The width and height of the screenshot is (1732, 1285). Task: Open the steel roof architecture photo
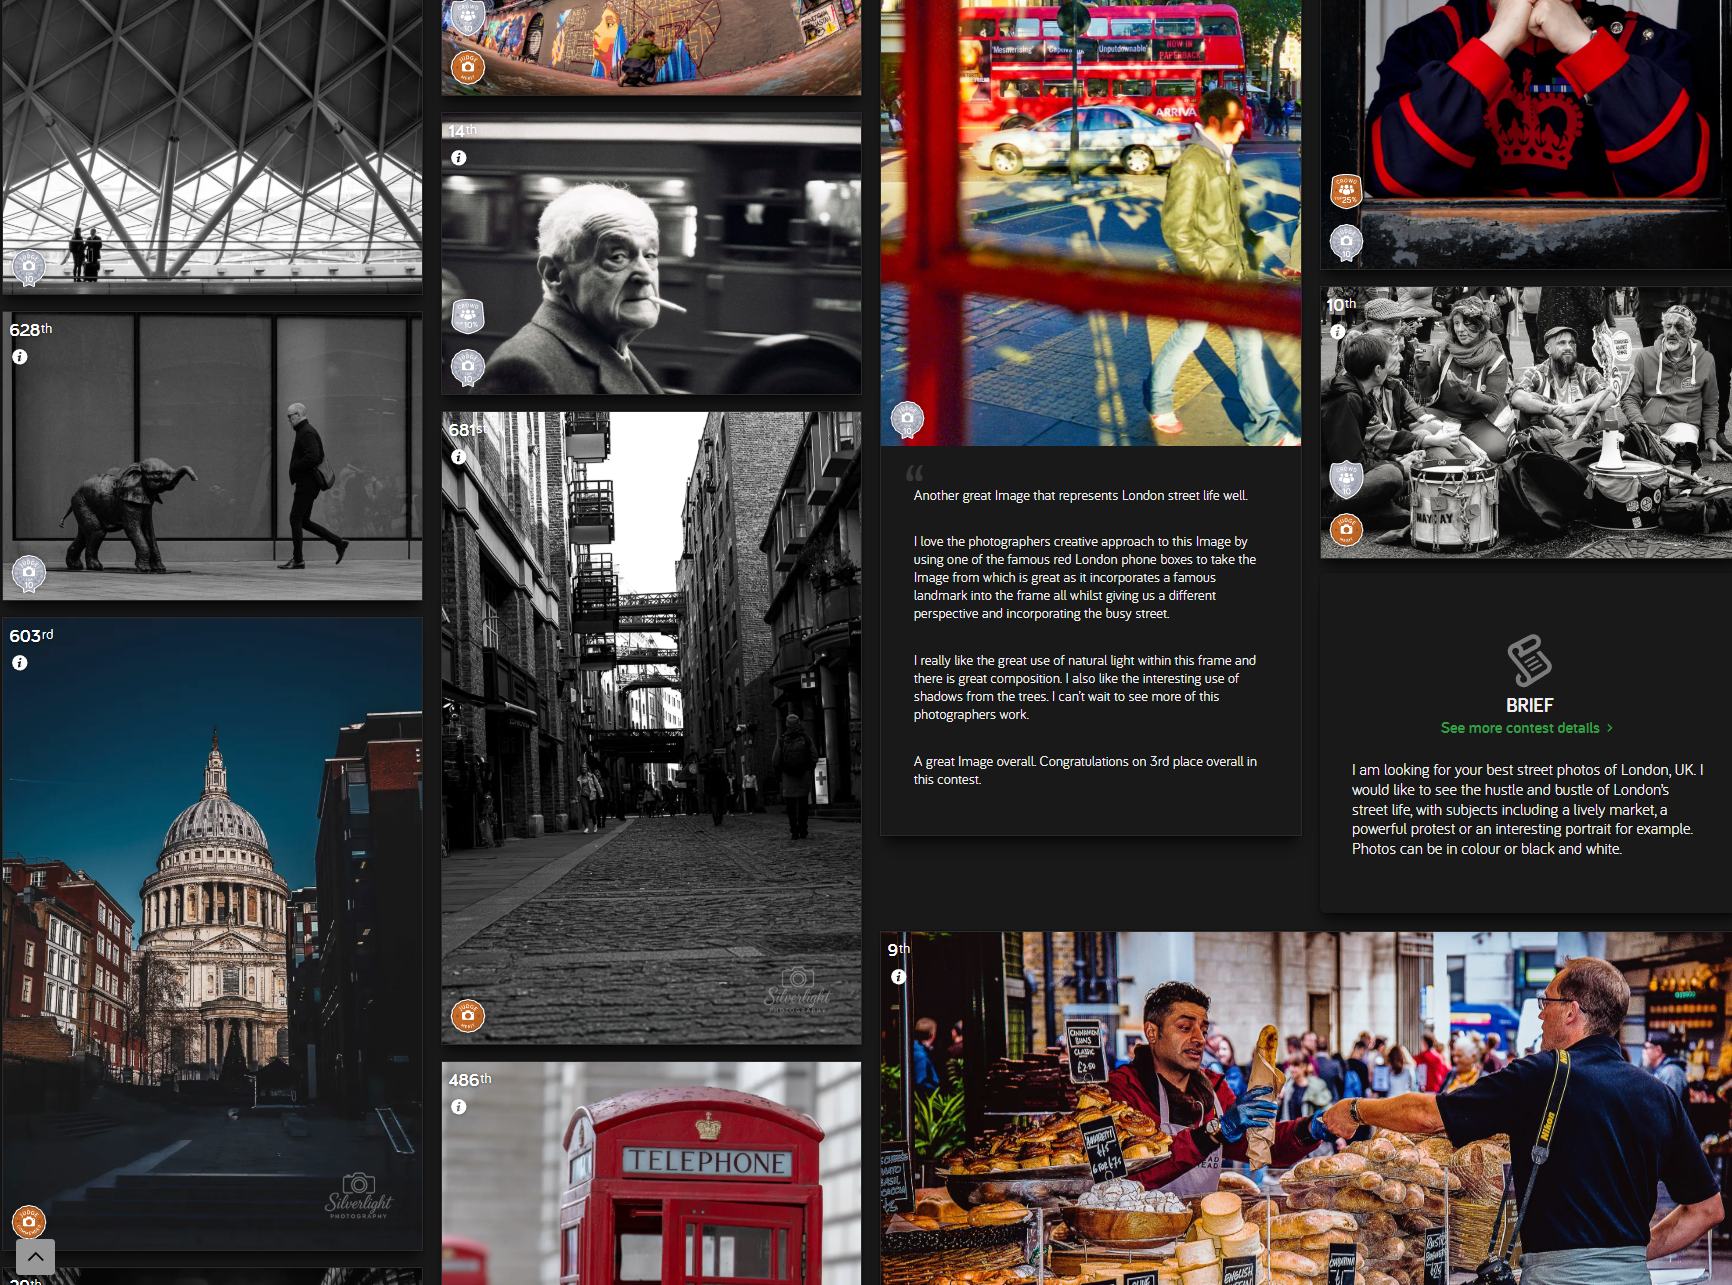pyautogui.click(x=212, y=147)
